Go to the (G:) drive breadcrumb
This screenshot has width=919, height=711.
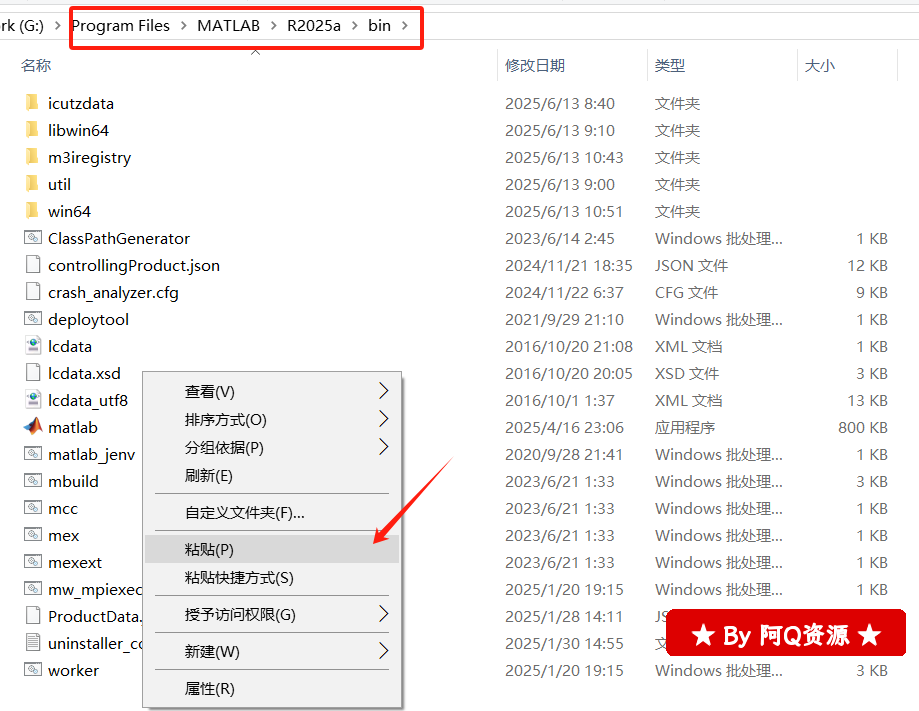22,26
